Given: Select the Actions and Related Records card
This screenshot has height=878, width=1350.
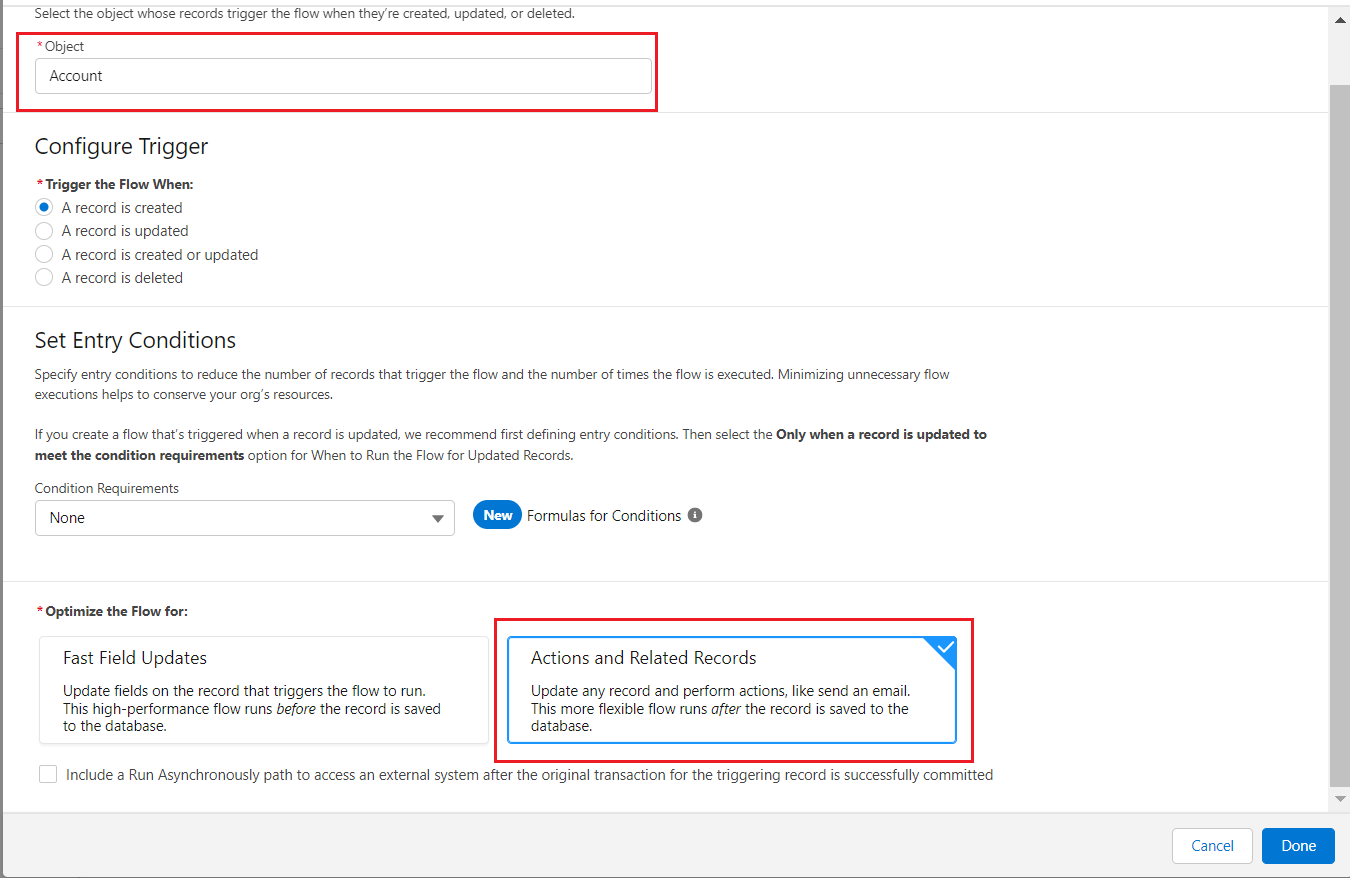Looking at the screenshot, I should tap(732, 690).
